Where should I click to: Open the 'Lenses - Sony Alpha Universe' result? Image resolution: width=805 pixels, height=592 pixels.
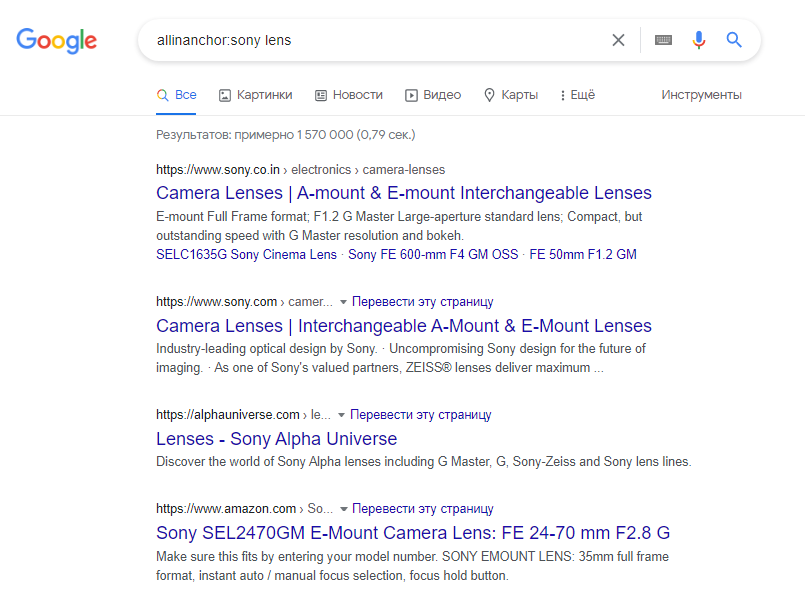277,439
